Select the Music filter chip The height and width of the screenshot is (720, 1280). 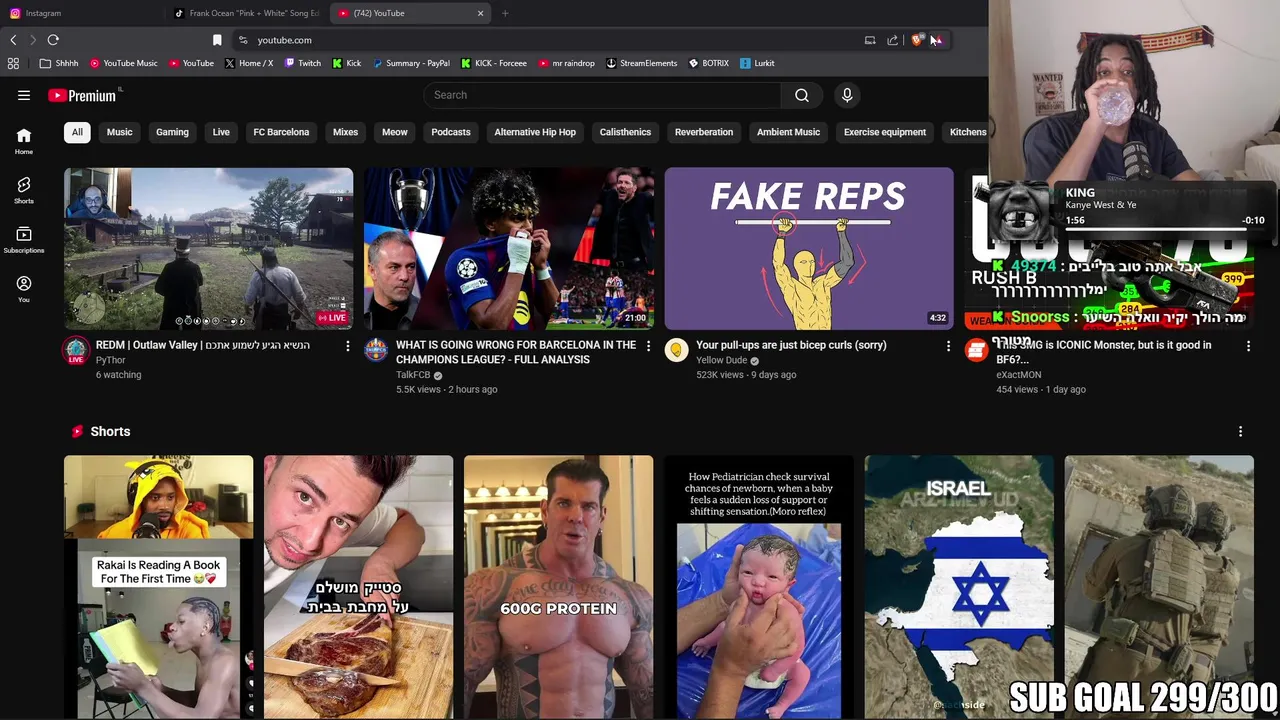coord(119,132)
